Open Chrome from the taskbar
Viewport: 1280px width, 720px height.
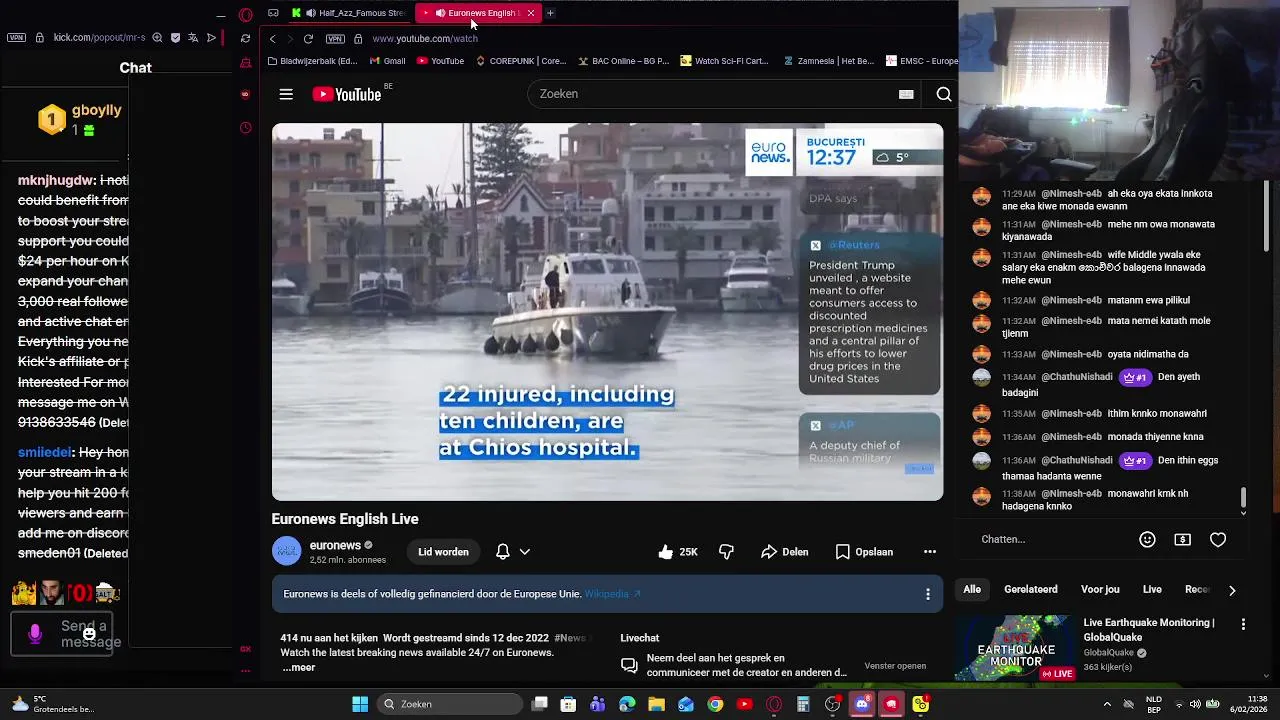(x=715, y=704)
